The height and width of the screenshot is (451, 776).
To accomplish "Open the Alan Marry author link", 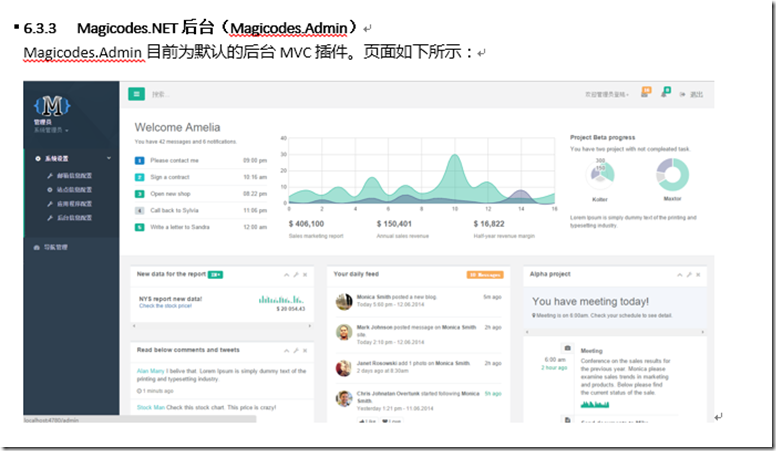I will point(150,371).
